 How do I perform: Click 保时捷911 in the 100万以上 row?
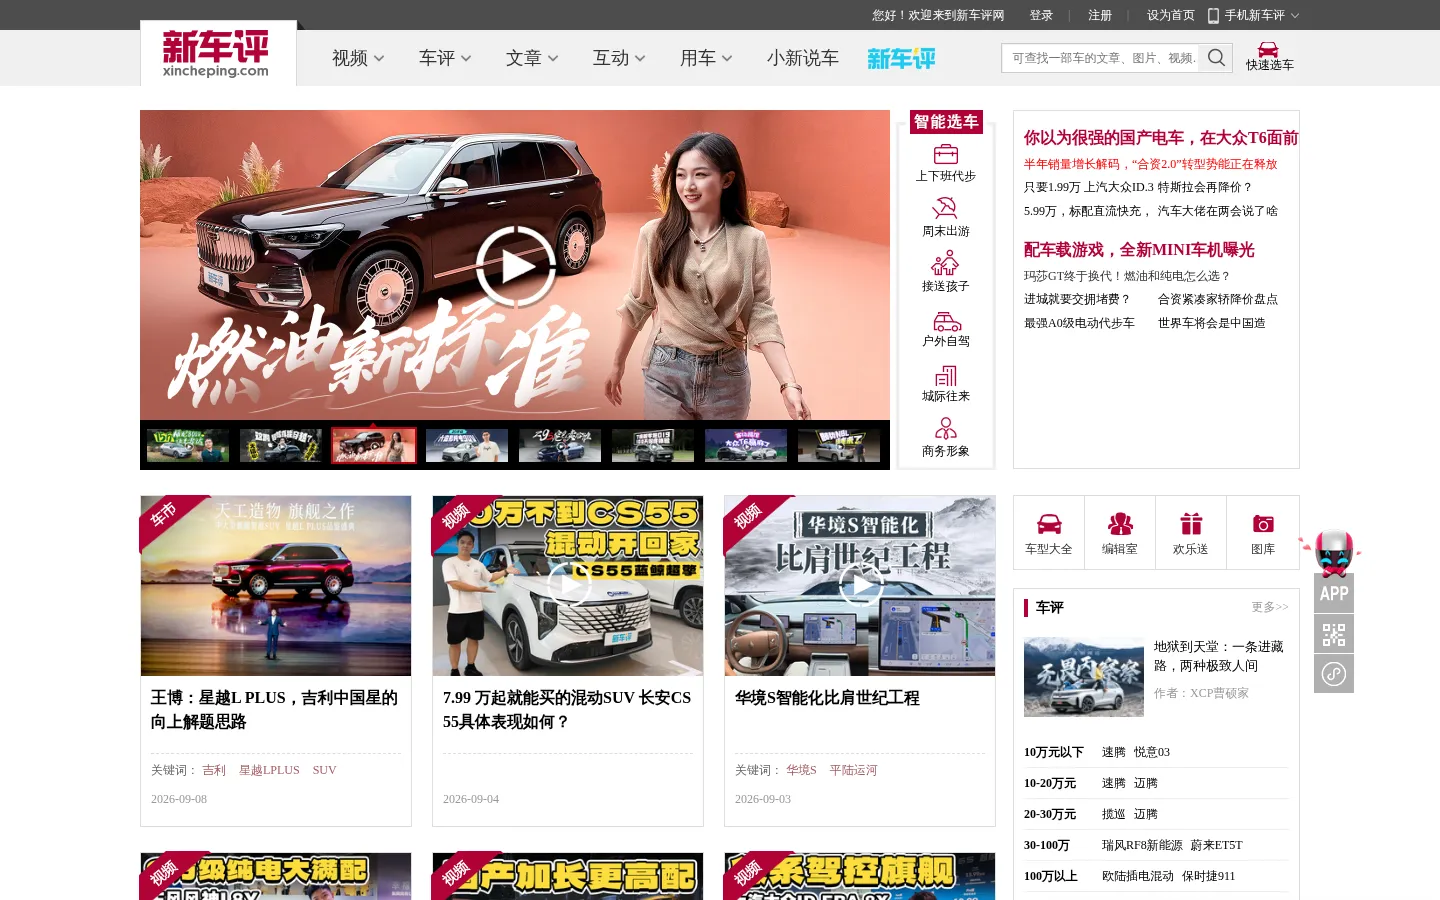point(1208,876)
